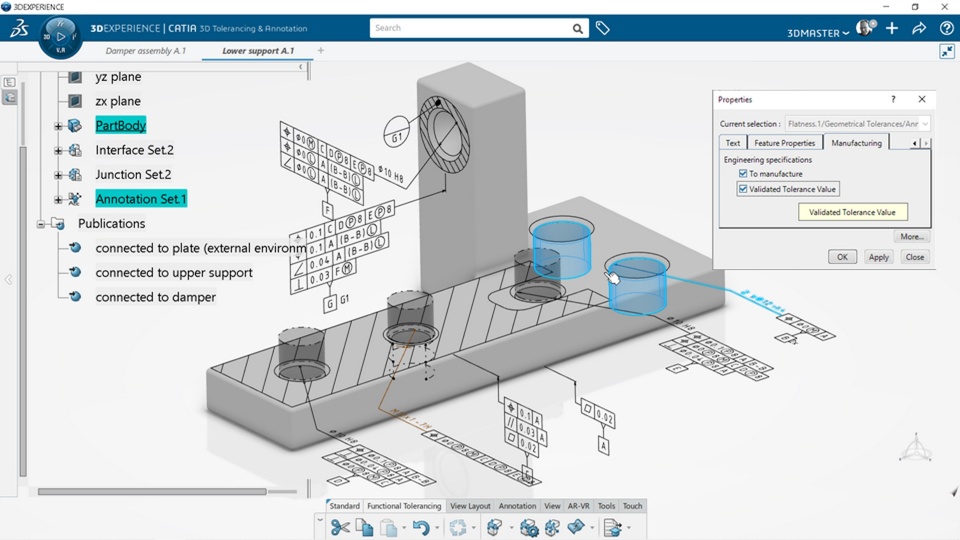Viewport: 960px width, 540px height.
Task: Expand the action bar chevron at left
Action: click(x=319, y=520)
